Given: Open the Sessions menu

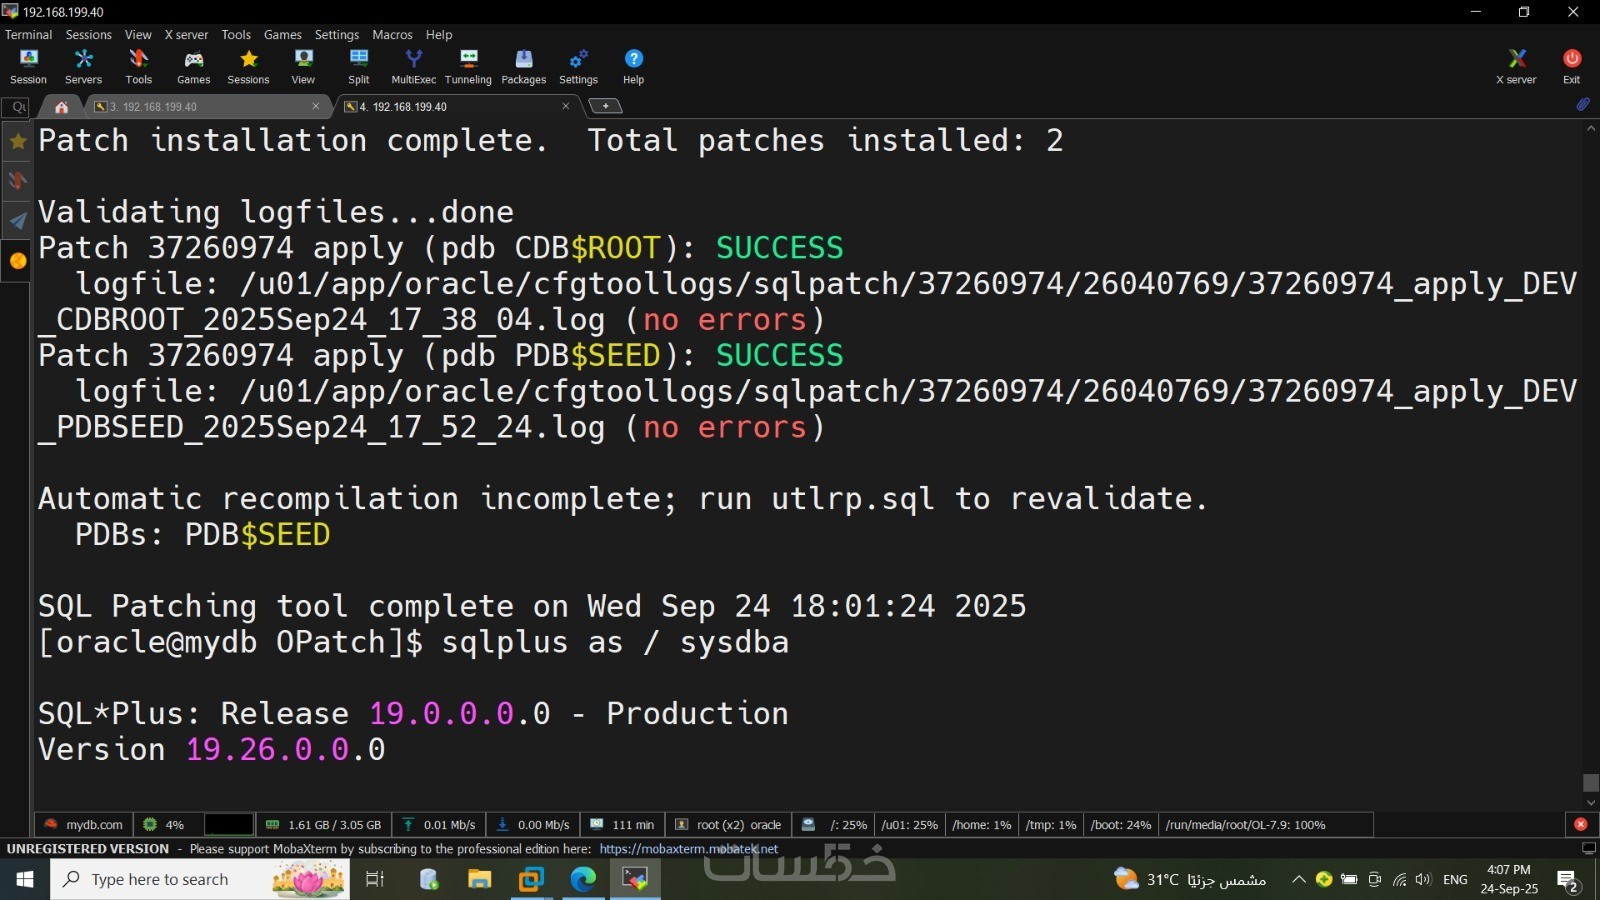Looking at the screenshot, I should pos(88,34).
